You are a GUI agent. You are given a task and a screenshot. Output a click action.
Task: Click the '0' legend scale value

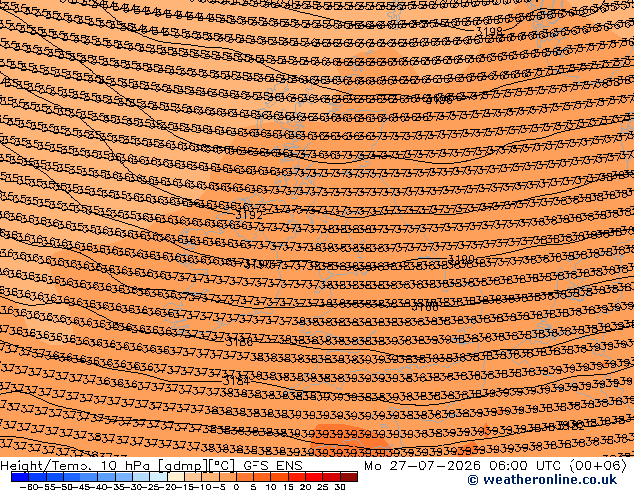237,486
